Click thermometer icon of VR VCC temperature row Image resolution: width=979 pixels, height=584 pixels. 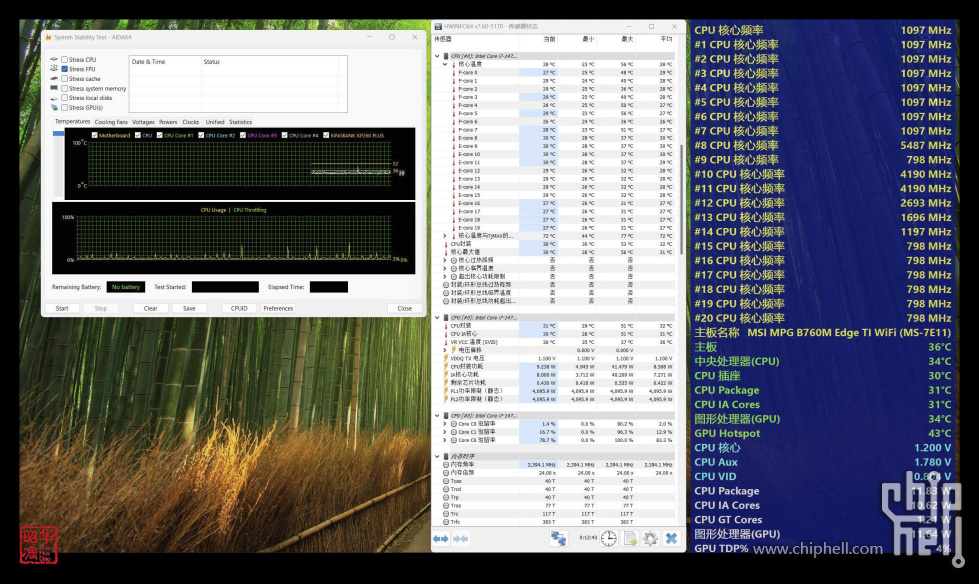click(446, 342)
